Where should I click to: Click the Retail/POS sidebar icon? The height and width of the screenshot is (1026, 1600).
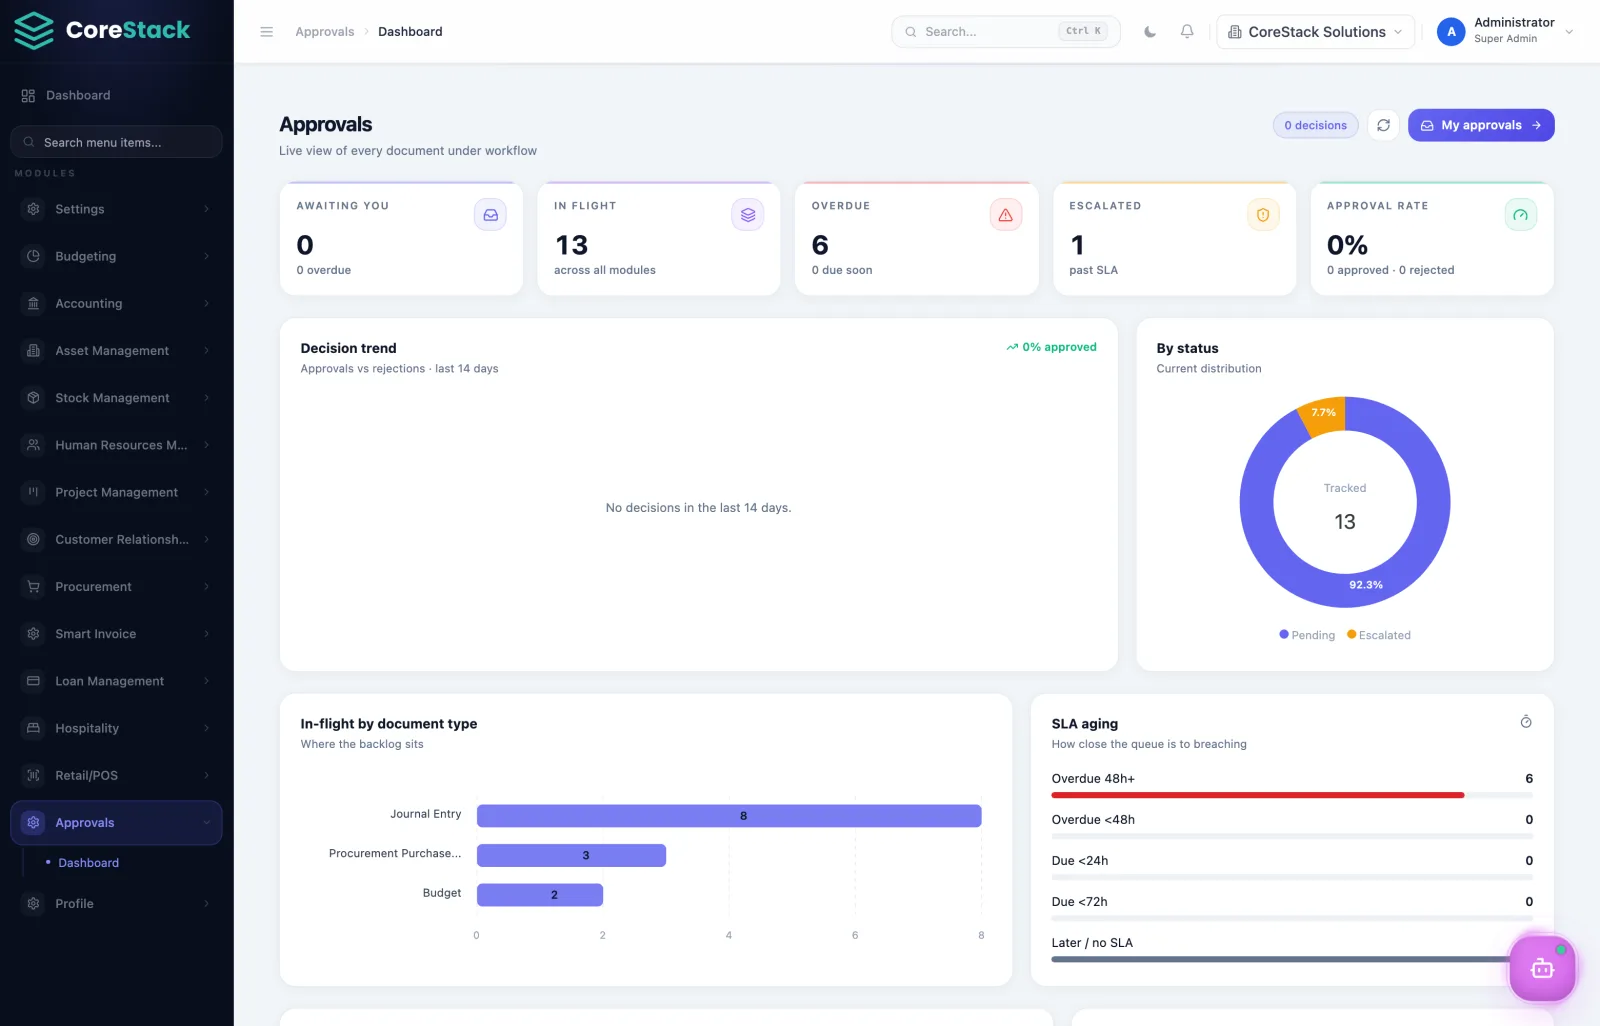click(33, 775)
